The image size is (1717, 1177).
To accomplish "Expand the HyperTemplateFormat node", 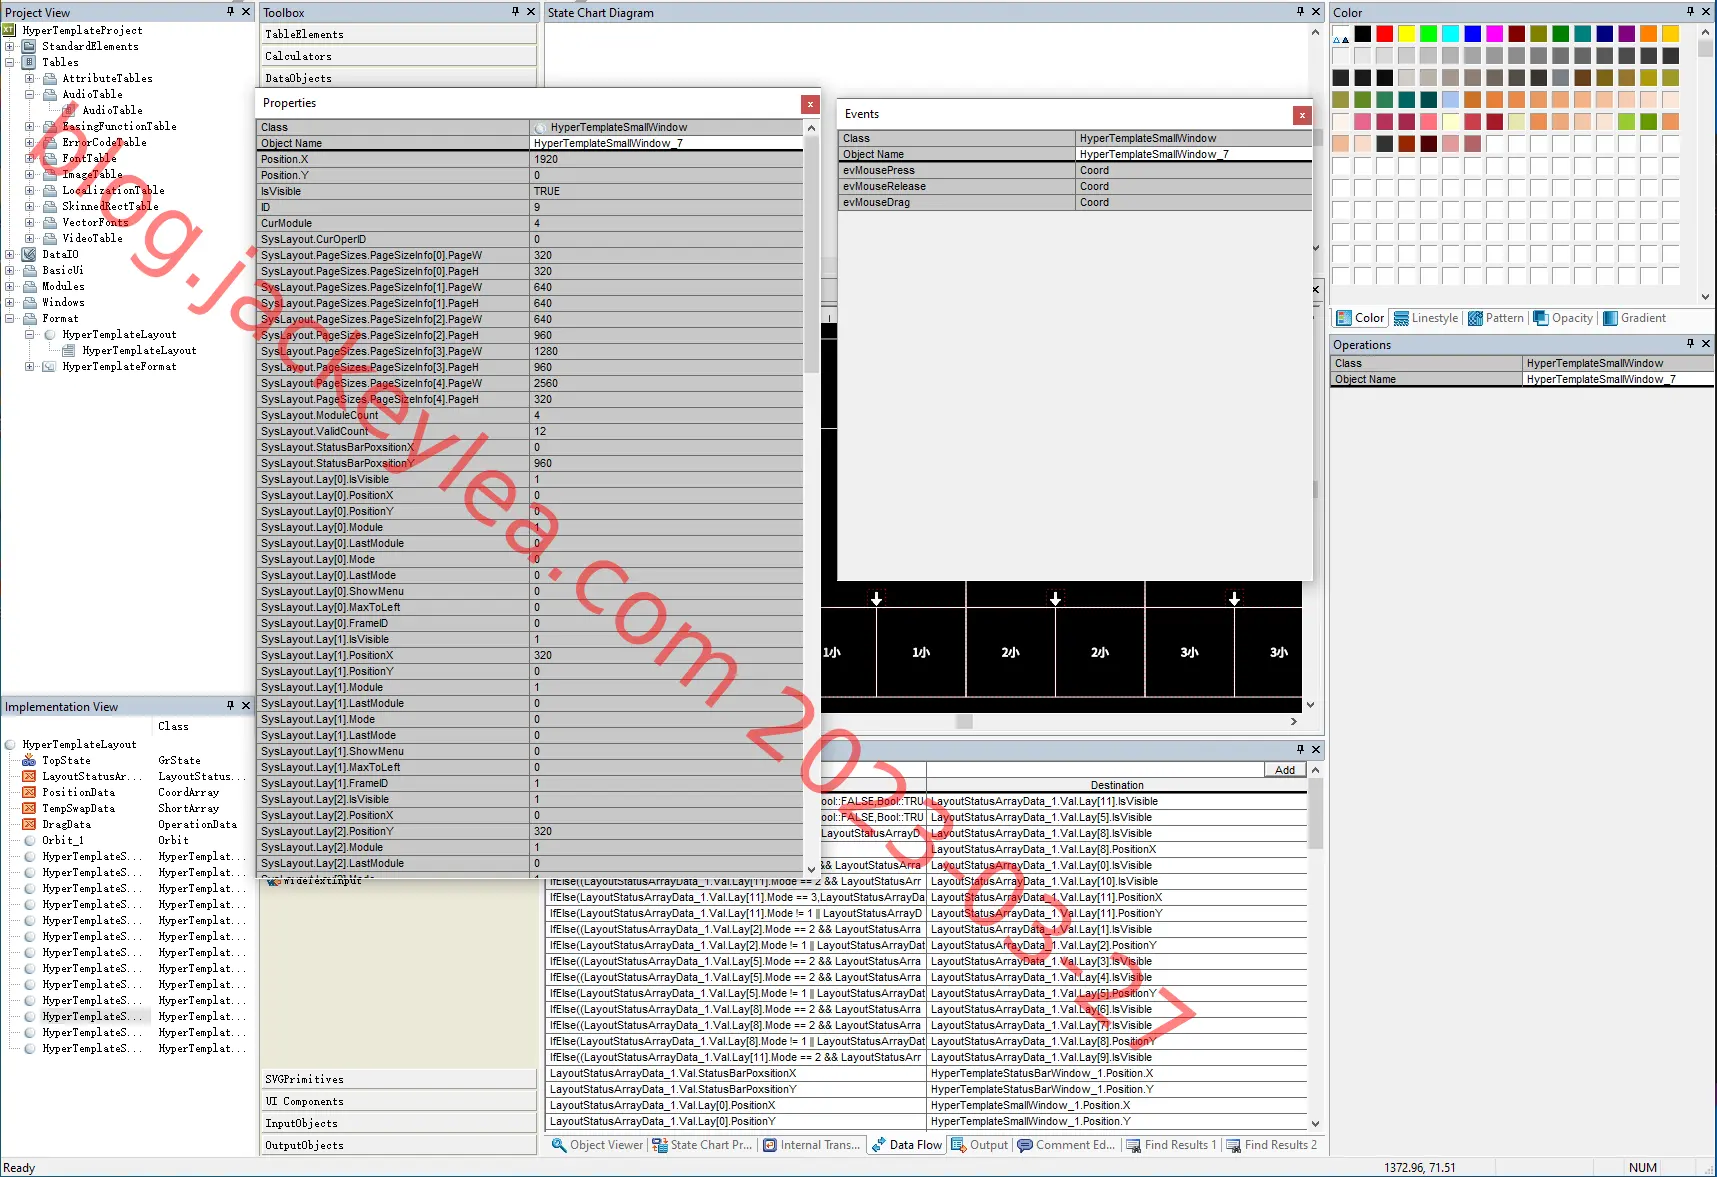I will pos(30,366).
